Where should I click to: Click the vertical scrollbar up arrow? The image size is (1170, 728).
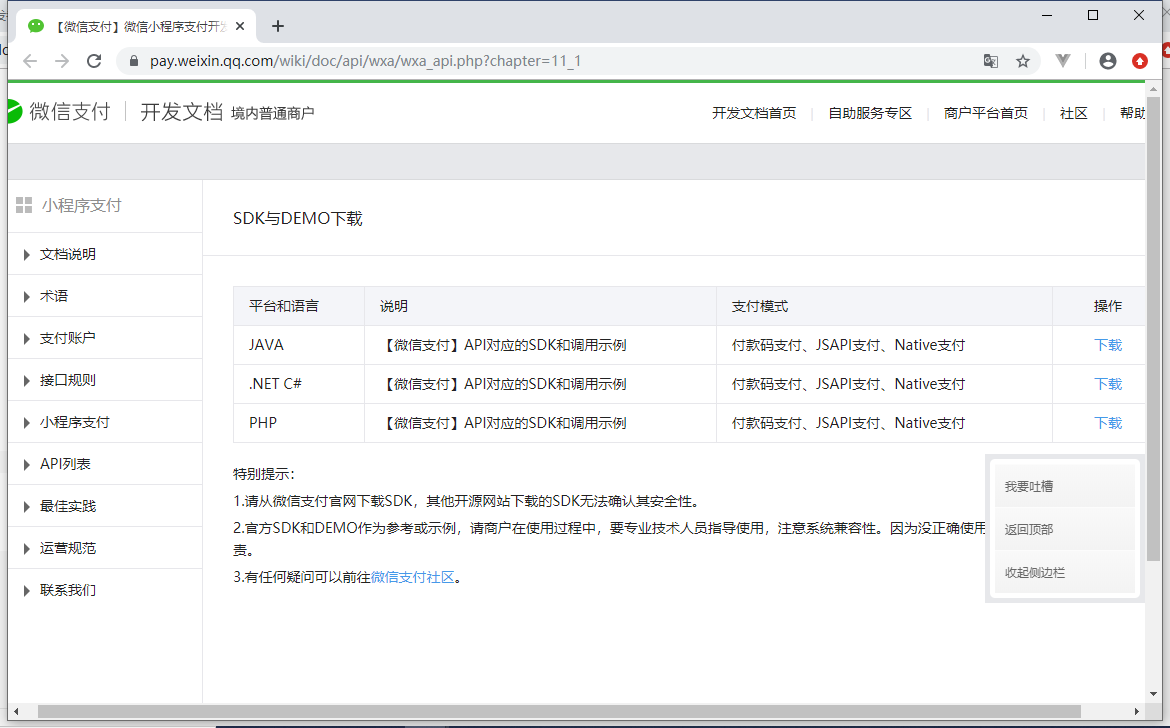pos(1154,88)
